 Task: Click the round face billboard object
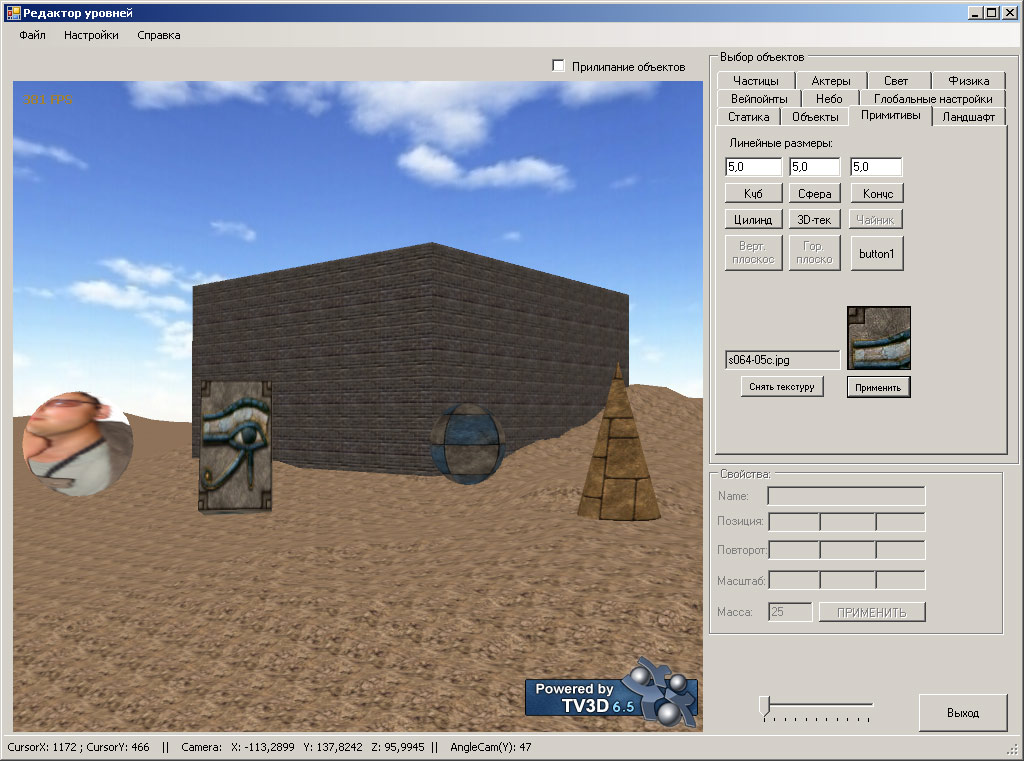point(77,444)
